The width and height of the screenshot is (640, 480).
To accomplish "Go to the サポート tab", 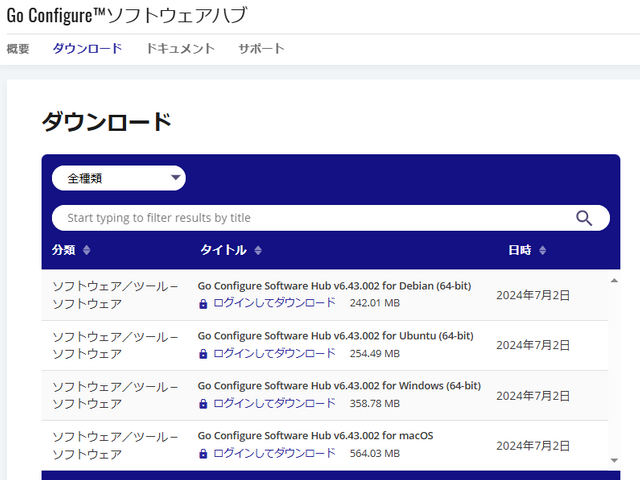I will pyautogui.click(x=261, y=49).
